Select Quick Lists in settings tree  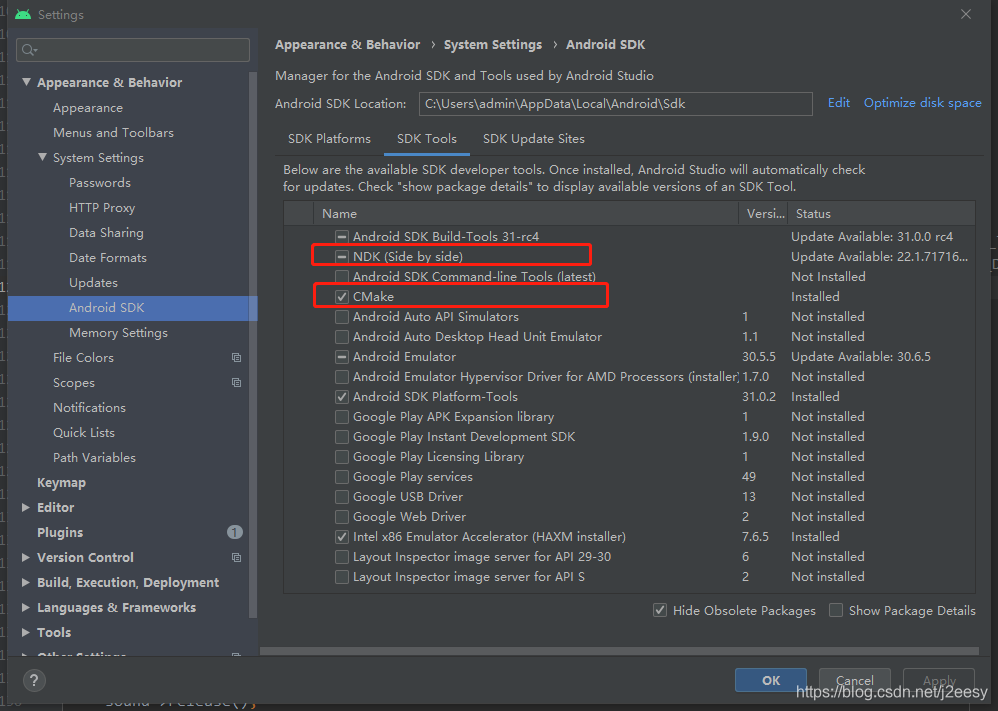tap(84, 432)
